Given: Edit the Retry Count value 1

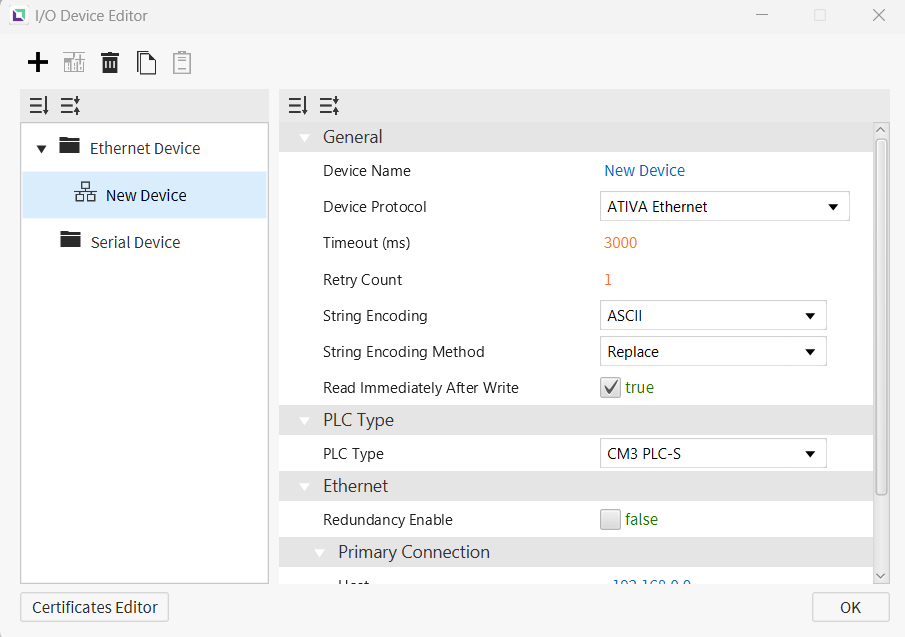Looking at the screenshot, I should coord(608,280).
